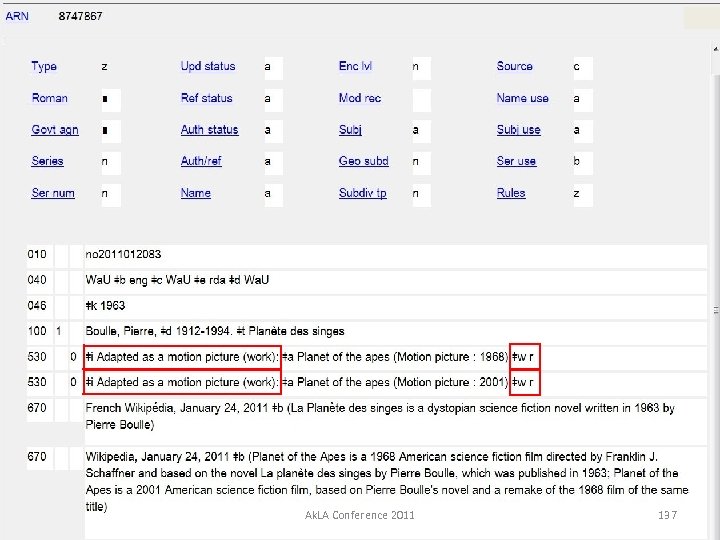Select the Geo subd link
This screenshot has height=540, width=720.
363,161
